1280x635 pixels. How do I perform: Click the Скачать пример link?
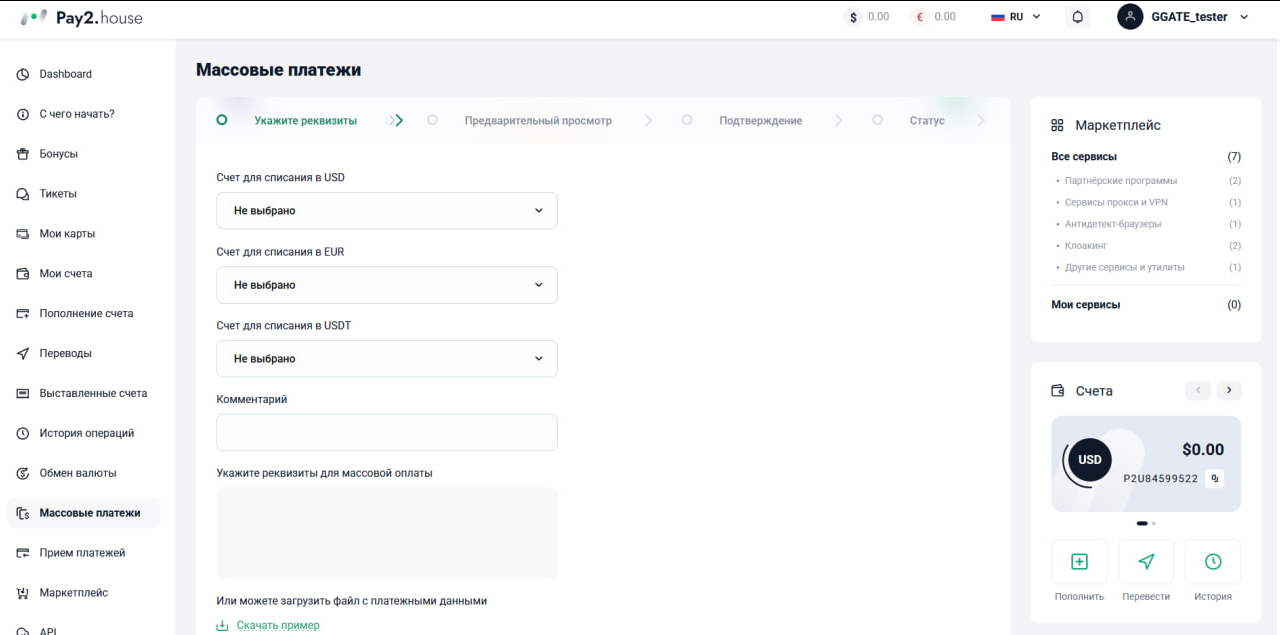point(278,626)
